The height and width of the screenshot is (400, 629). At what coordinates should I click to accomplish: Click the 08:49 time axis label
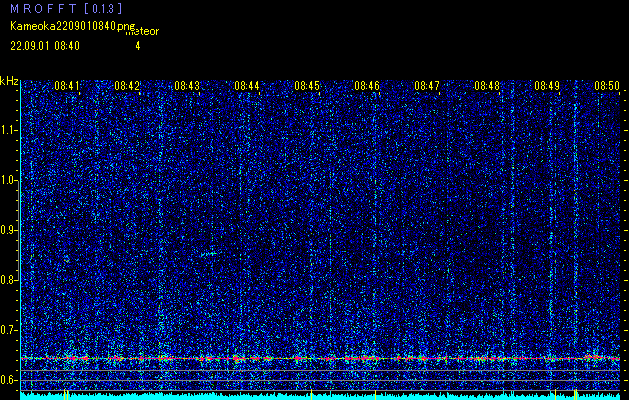coord(547,86)
